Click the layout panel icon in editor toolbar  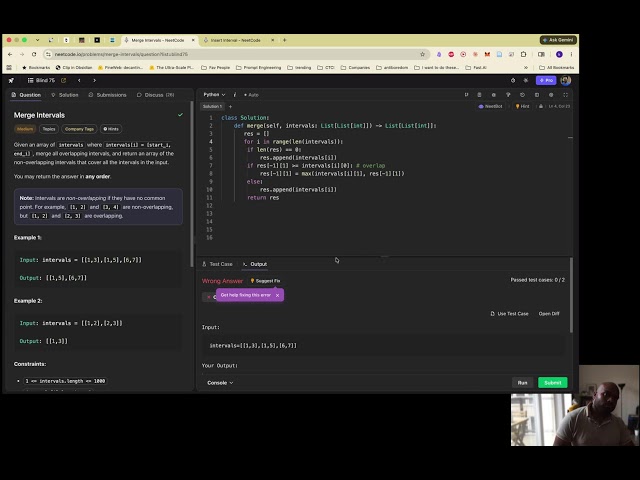(x=537, y=95)
